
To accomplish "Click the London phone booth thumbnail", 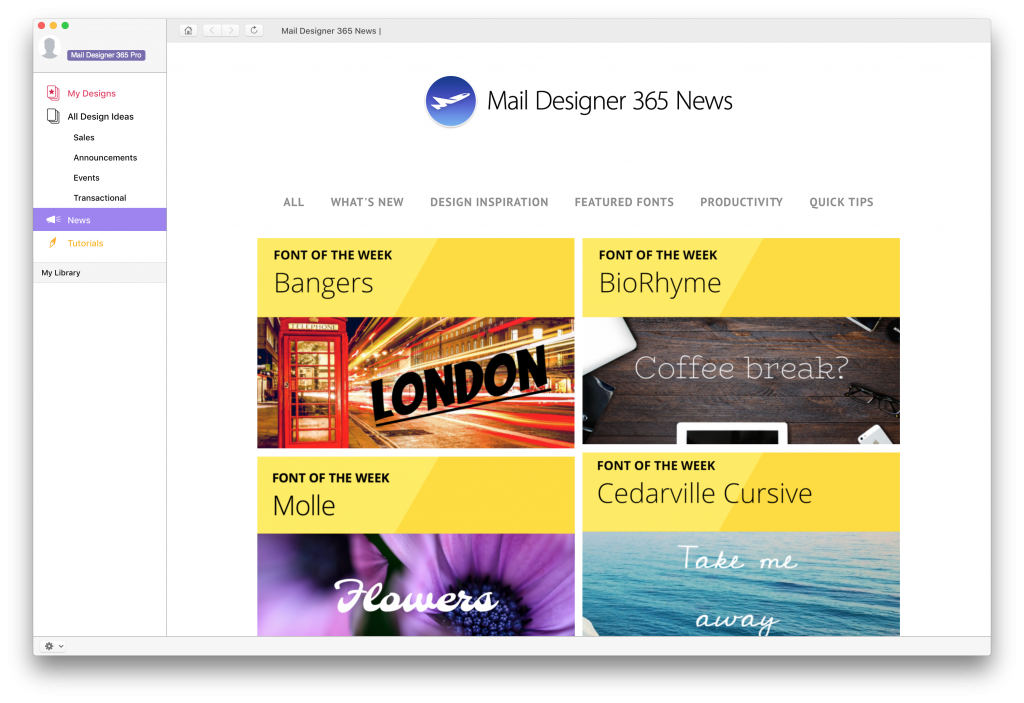I will pos(415,383).
